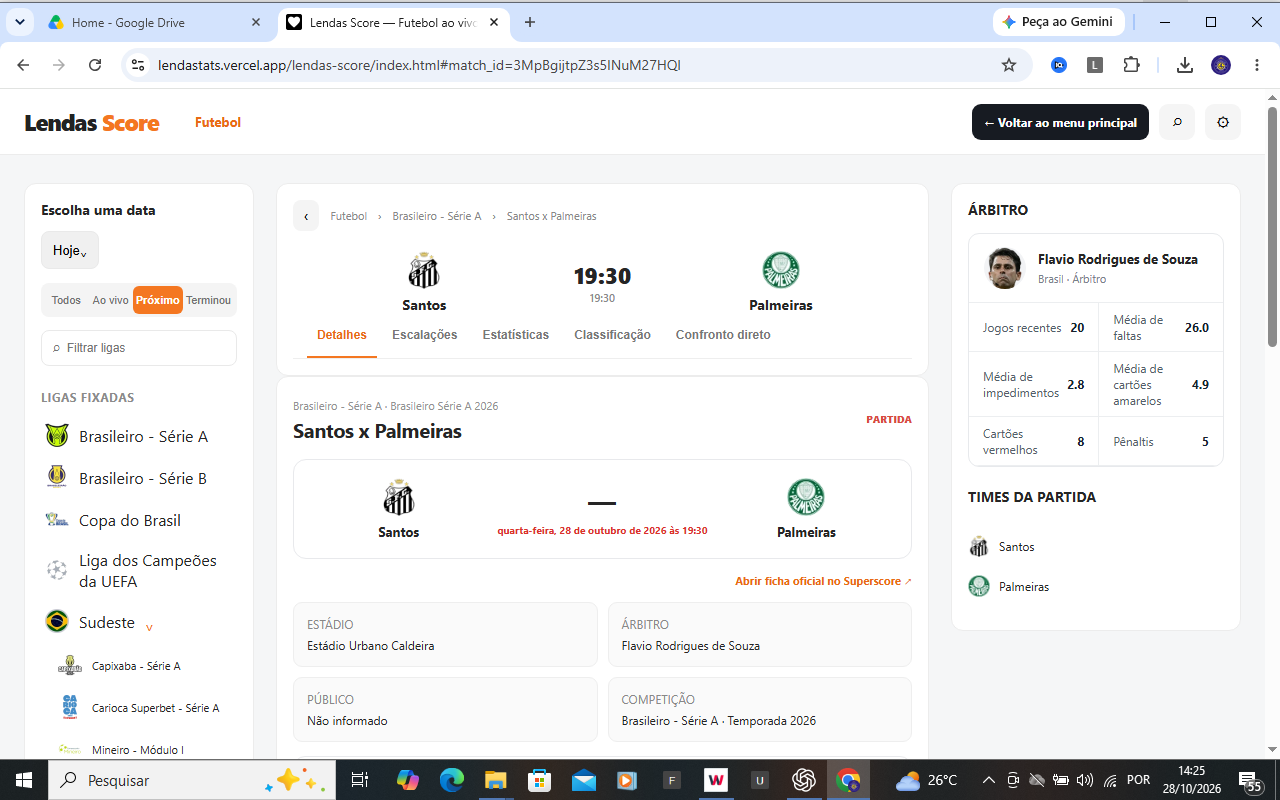This screenshot has height=800, width=1280.
Task: Switch to the Classificação tab
Action: pos(612,335)
